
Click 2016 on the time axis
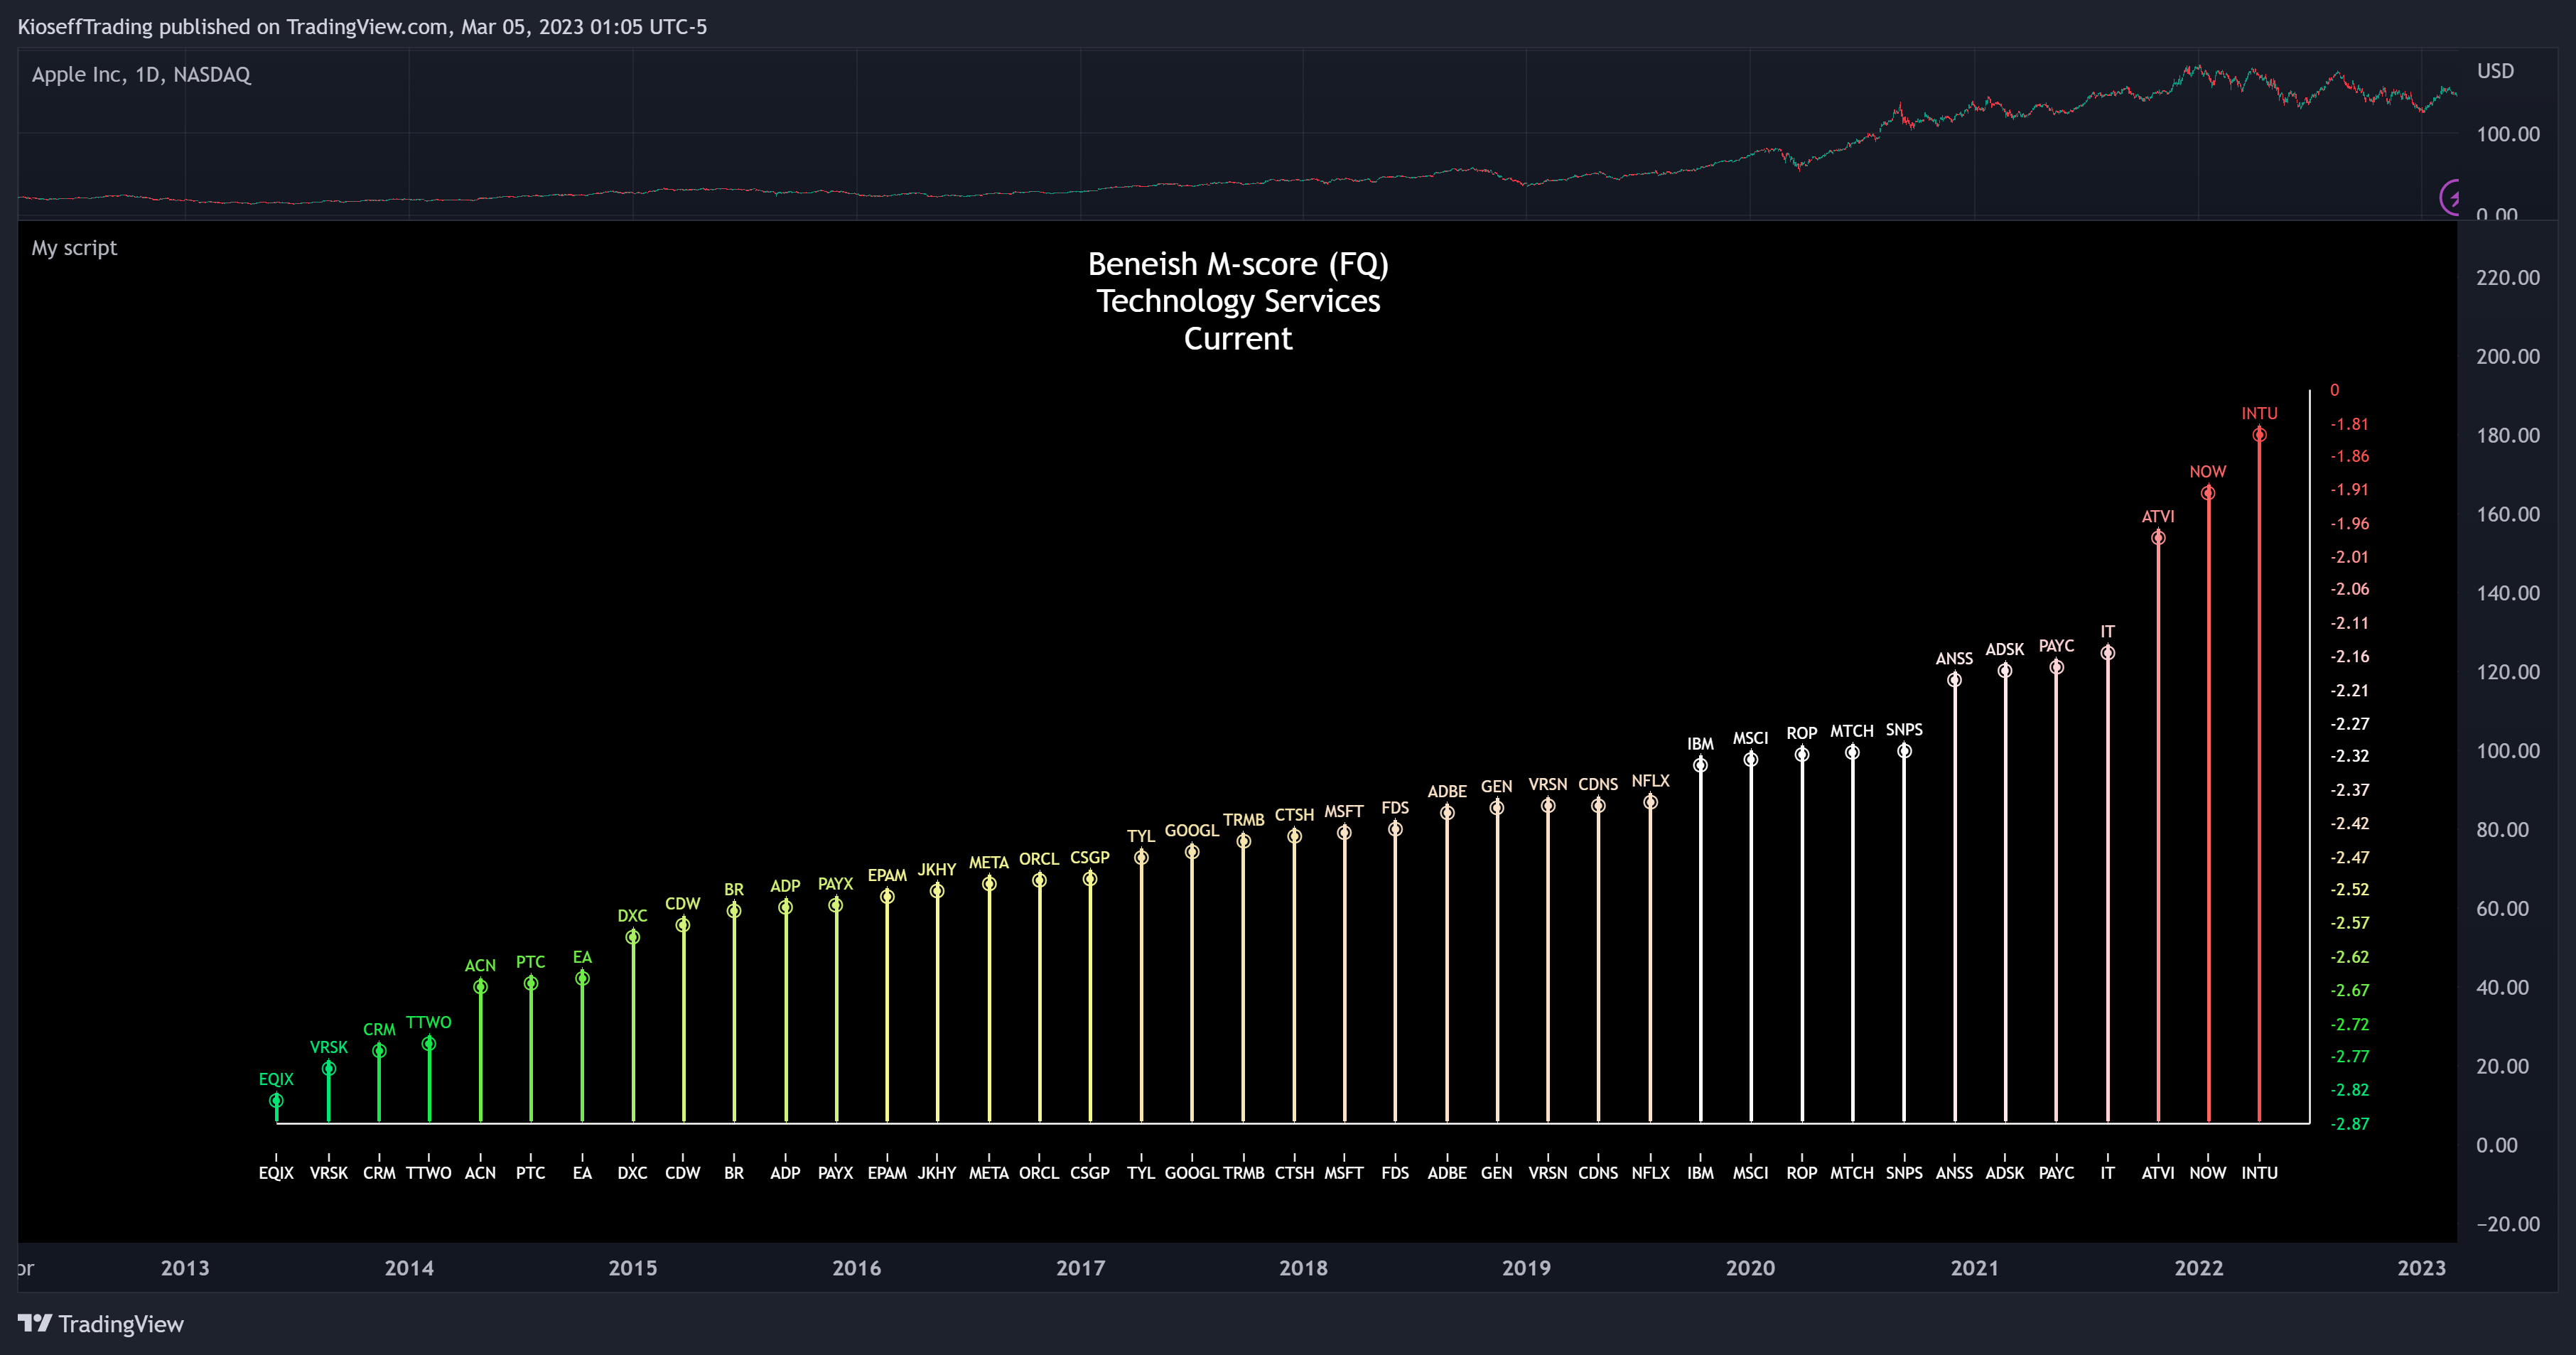[x=856, y=1268]
